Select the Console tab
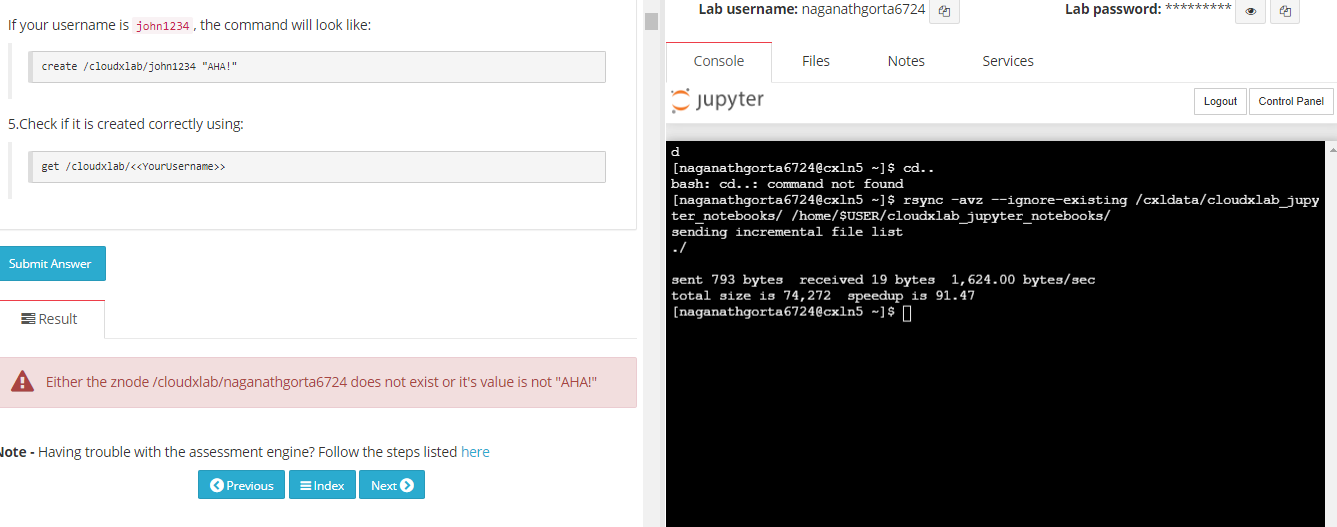The height and width of the screenshot is (527, 1337). (718, 61)
